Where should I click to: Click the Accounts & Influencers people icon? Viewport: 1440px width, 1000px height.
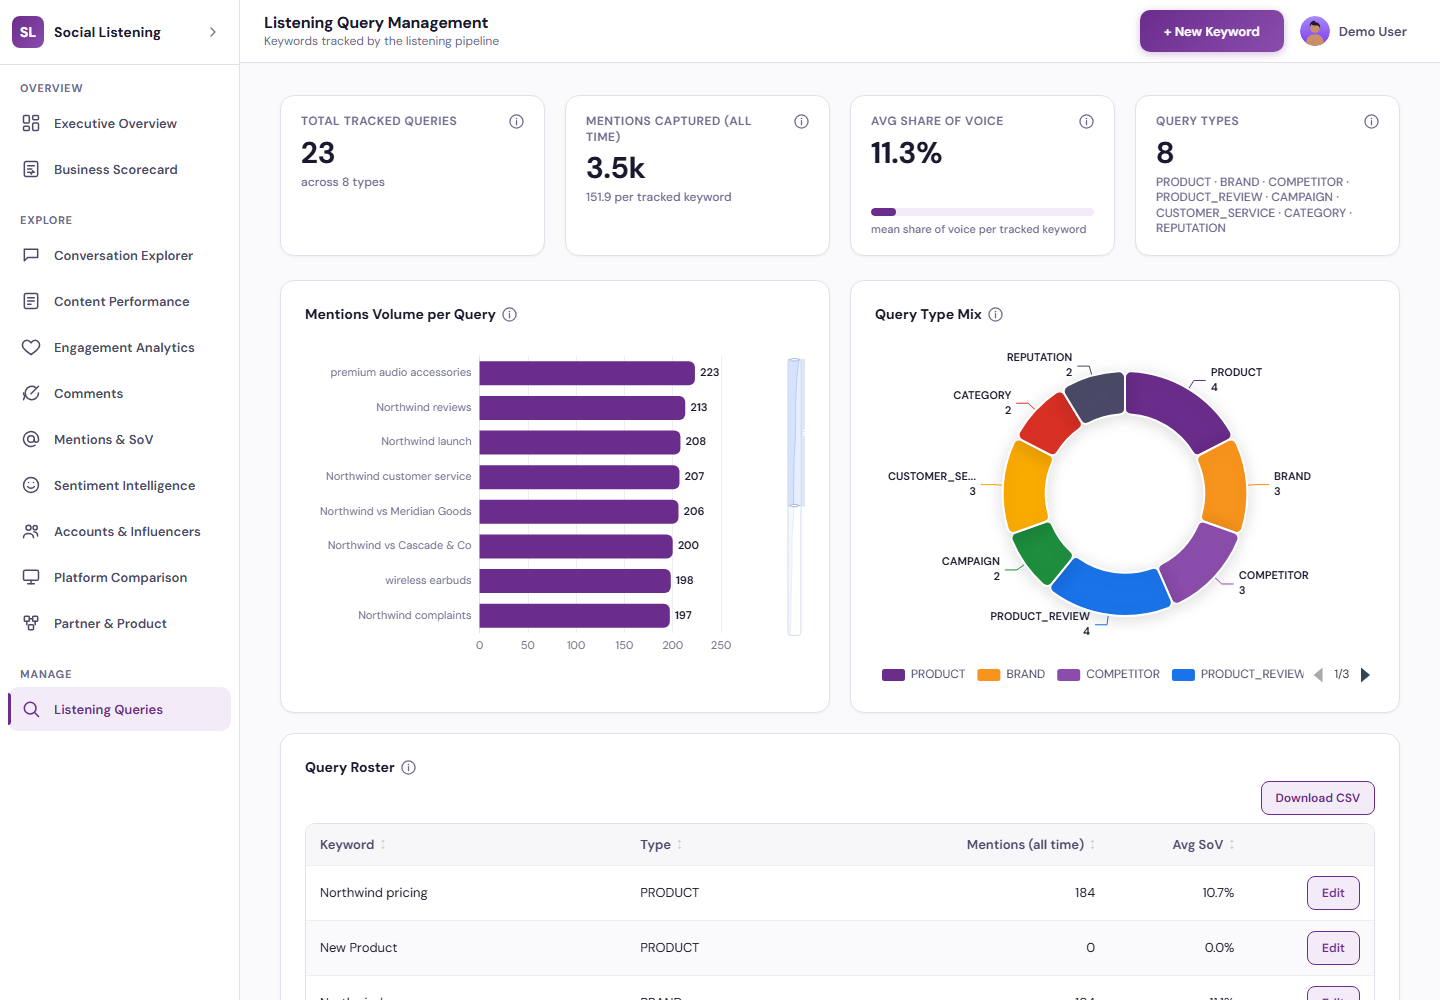coord(31,531)
